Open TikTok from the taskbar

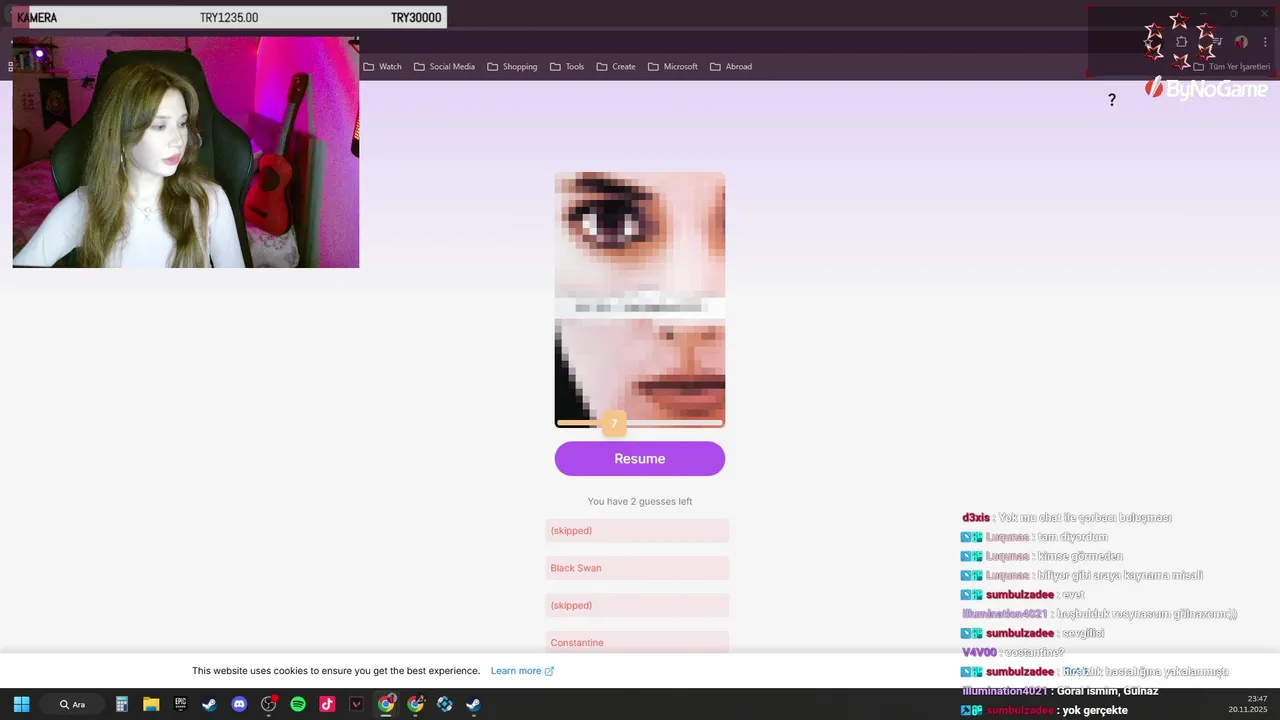[x=327, y=704]
